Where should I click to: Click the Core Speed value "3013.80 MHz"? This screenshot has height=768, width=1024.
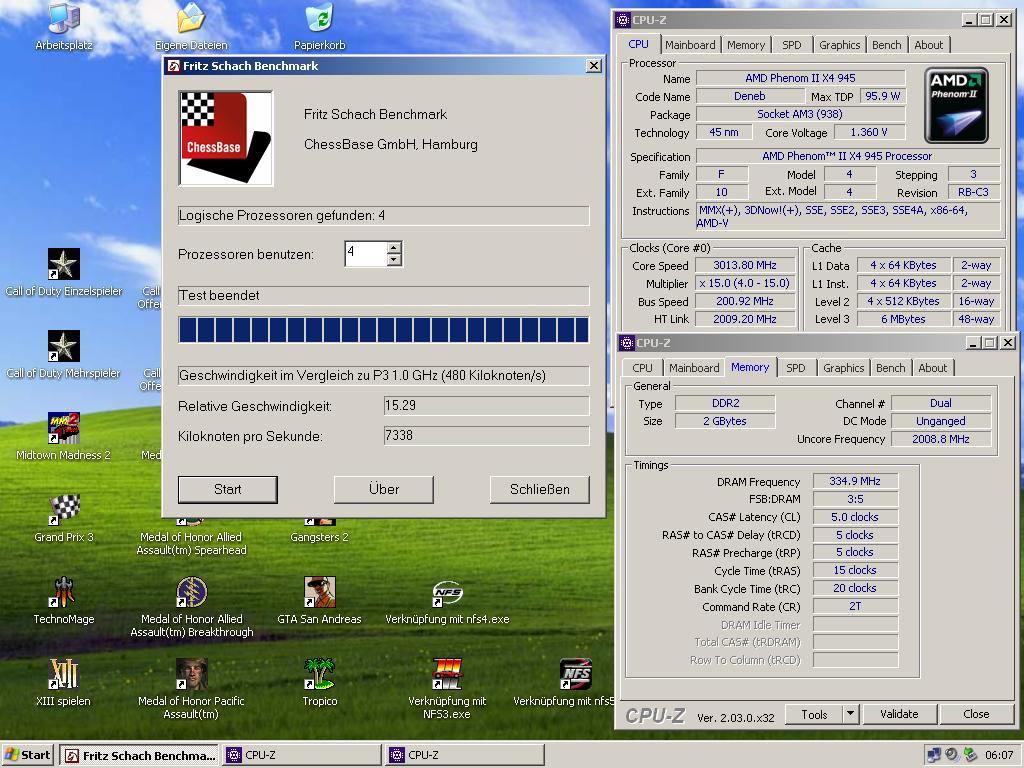(x=744, y=265)
